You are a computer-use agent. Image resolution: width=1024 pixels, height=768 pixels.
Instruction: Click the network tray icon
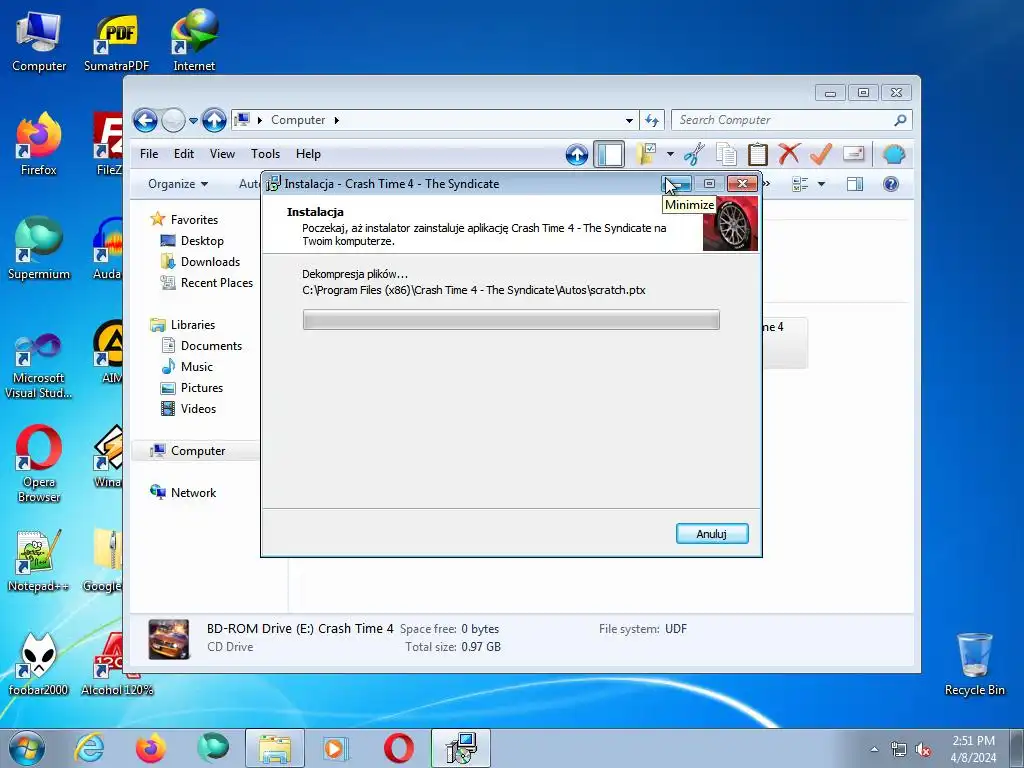899,749
